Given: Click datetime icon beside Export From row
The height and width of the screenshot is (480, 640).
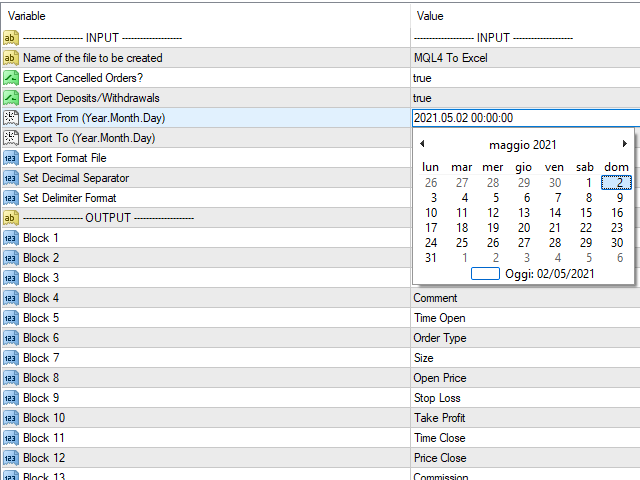Looking at the screenshot, I should coord(11,118).
